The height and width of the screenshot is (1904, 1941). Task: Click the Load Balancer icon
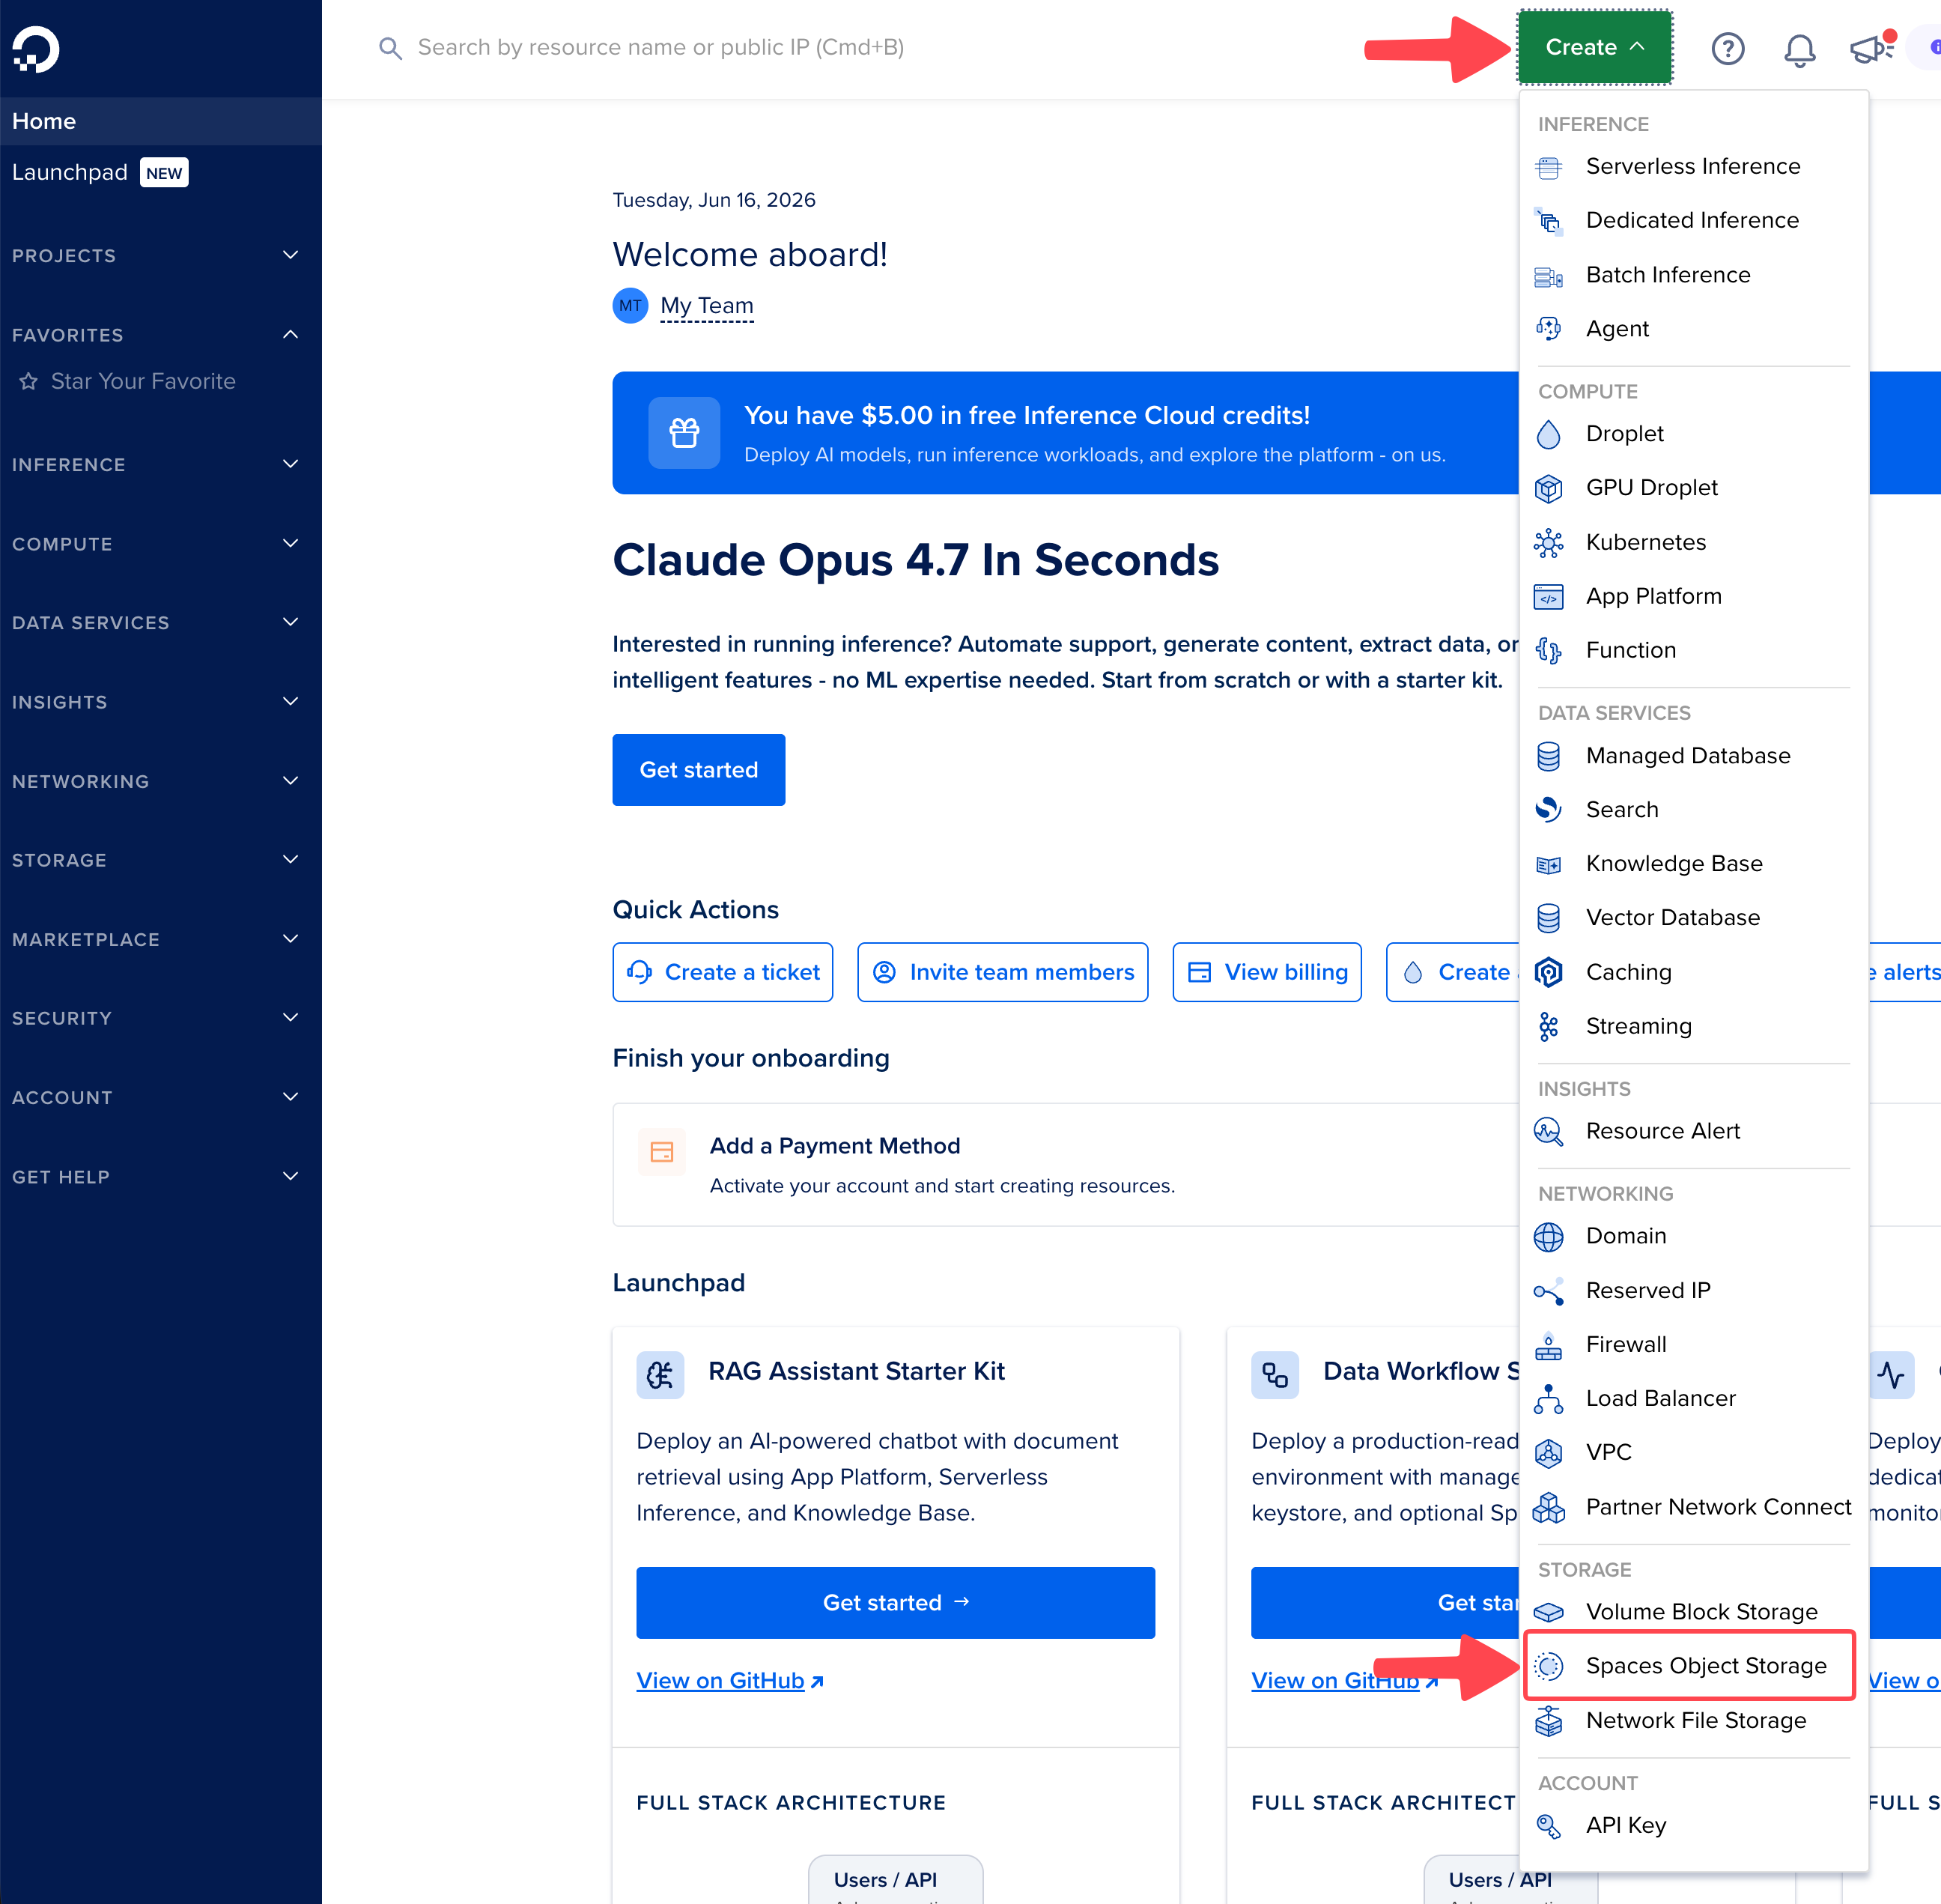(x=1548, y=1399)
